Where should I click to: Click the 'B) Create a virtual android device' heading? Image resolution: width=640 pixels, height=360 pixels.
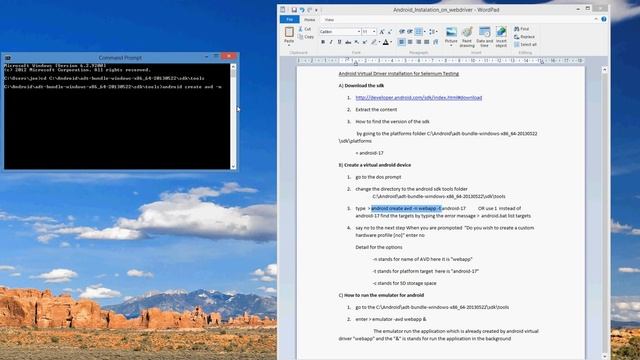pos(375,165)
